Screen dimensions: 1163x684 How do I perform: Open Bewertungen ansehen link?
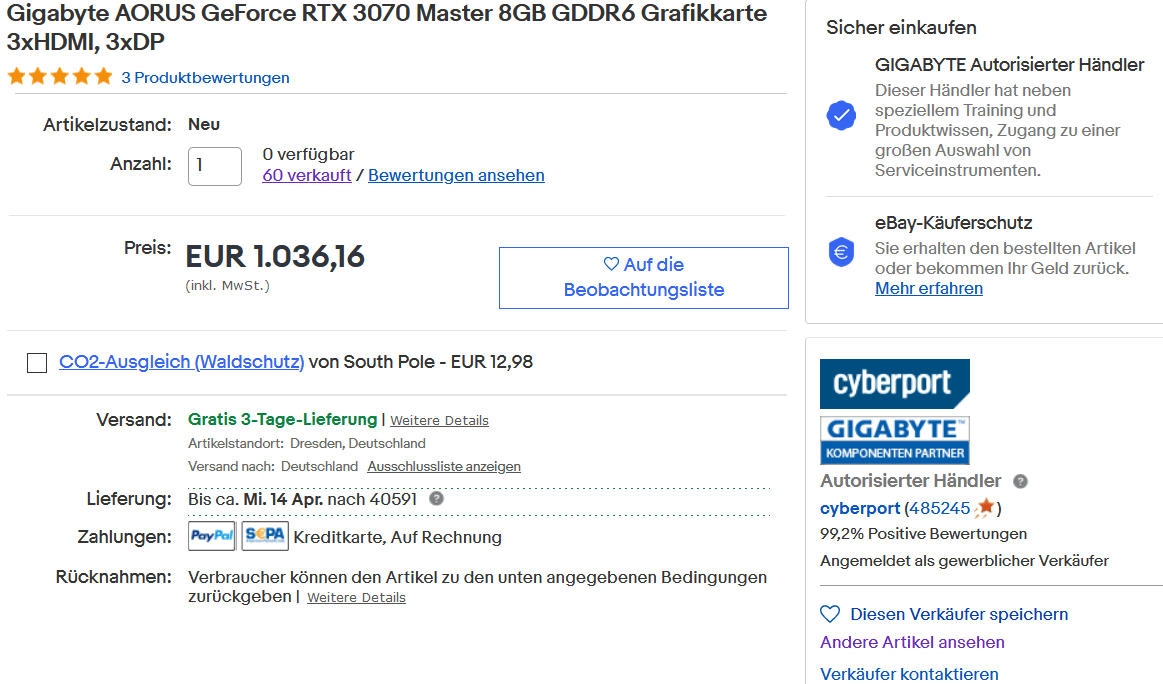(456, 175)
